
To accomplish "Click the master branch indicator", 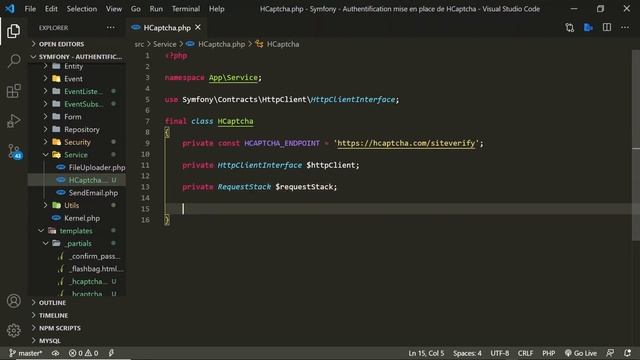I will pos(26,353).
